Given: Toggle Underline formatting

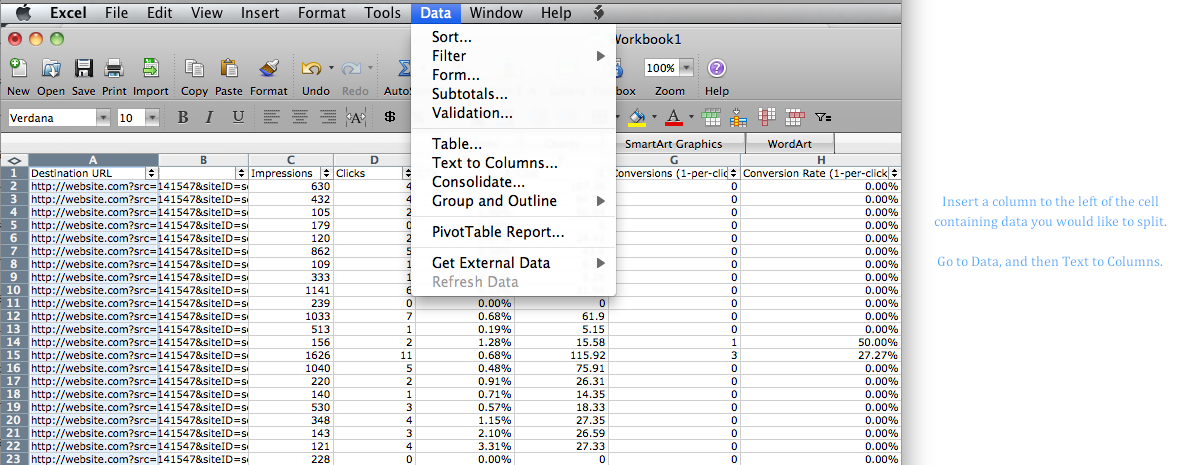Looking at the screenshot, I should 238,117.
